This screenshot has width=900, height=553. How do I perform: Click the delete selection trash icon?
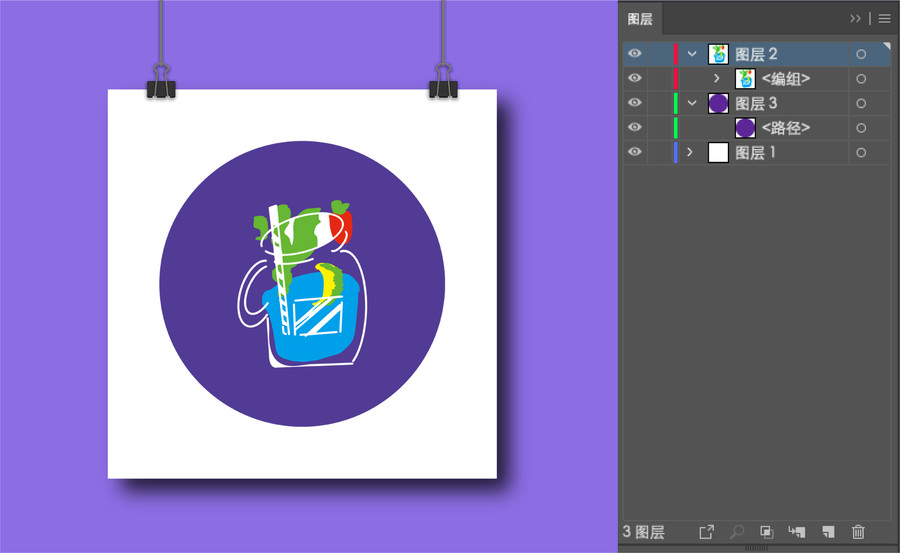(858, 532)
